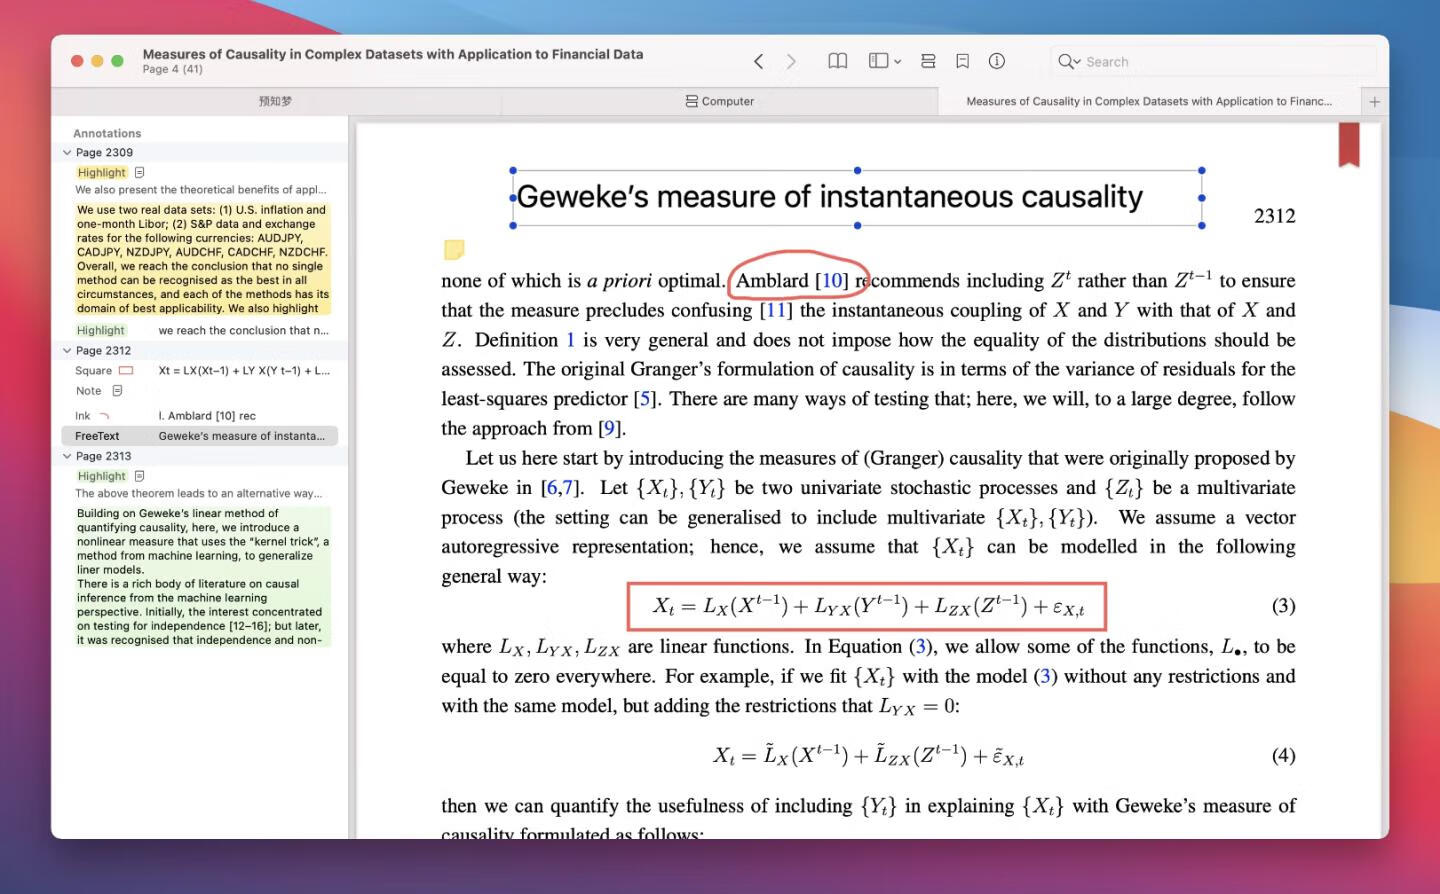Select the Ink annotation 'I. Amblard [10] rec'
This screenshot has height=894, width=1440.
coord(200,415)
